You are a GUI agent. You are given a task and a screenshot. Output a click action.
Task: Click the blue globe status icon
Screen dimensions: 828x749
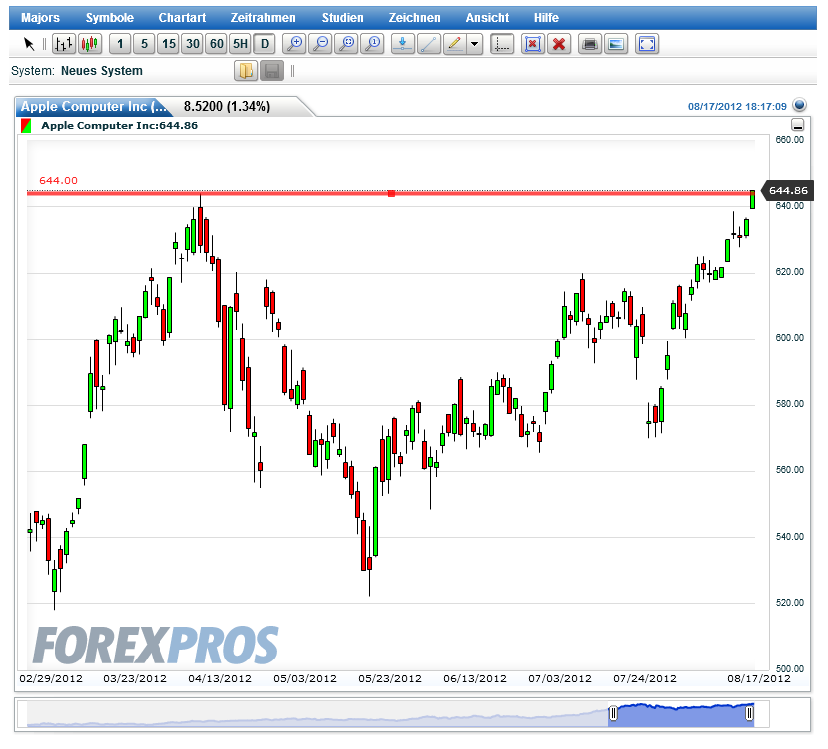[x=800, y=106]
